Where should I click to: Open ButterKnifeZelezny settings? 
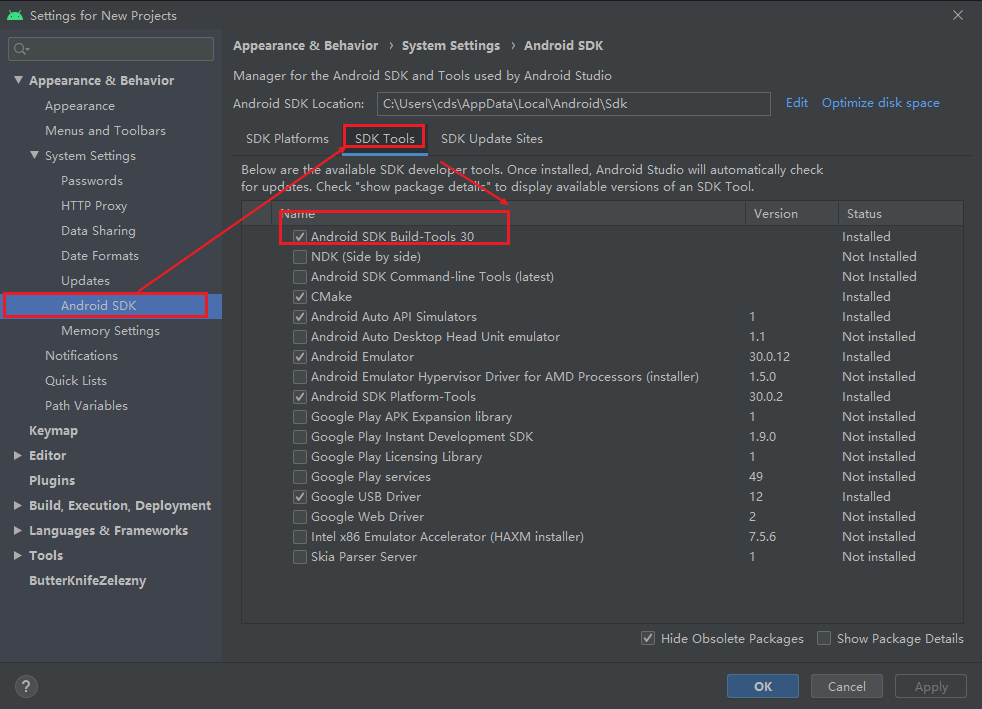tap(88, 581)
